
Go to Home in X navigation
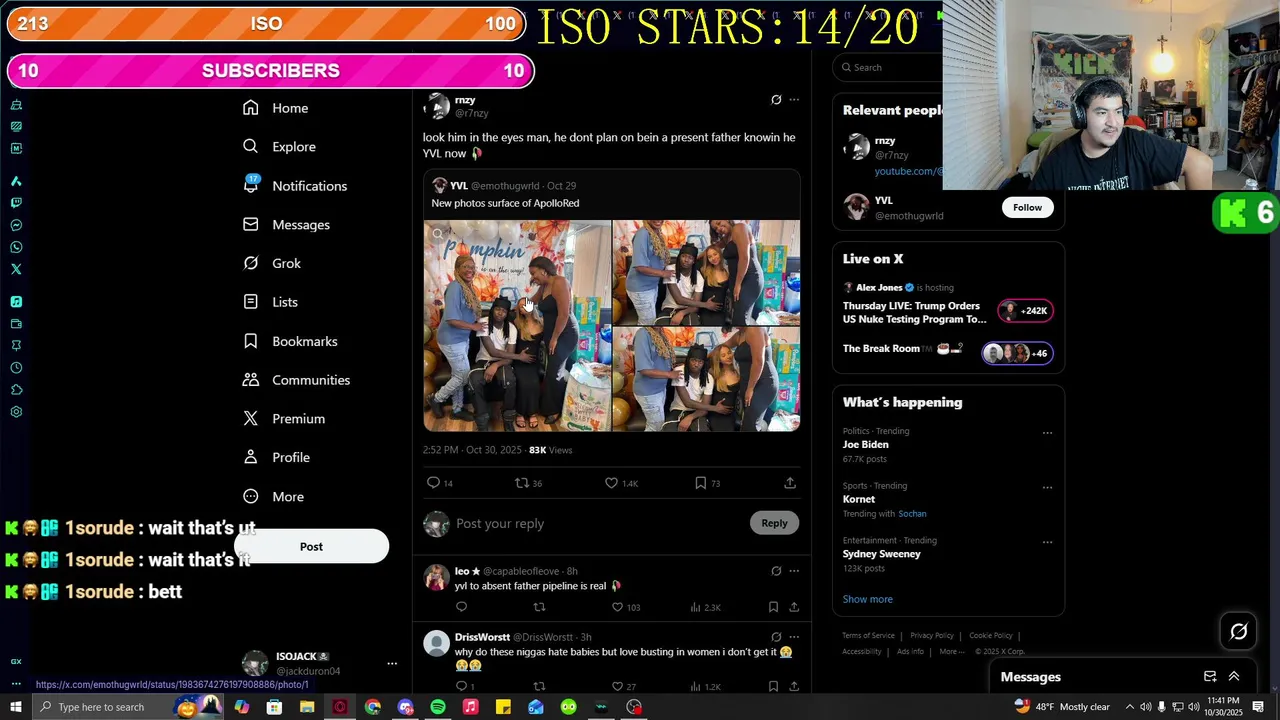coord(276,108)
